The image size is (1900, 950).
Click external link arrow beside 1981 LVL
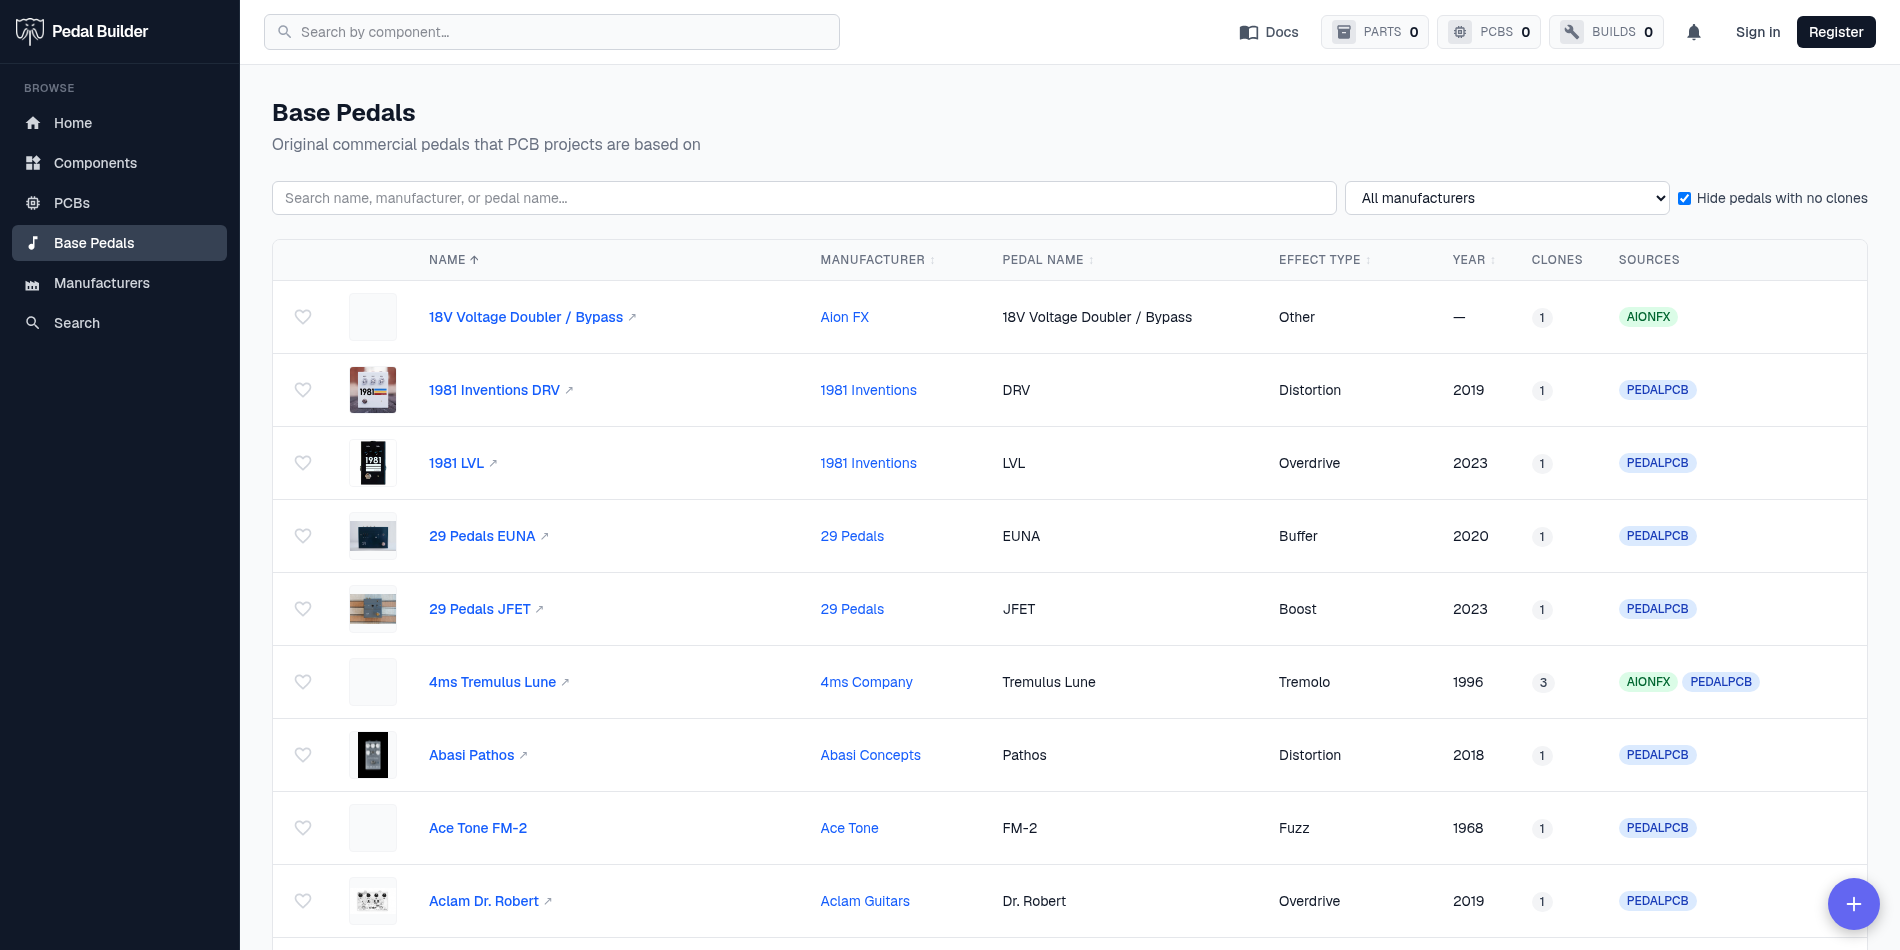click(x=493, y=463)
